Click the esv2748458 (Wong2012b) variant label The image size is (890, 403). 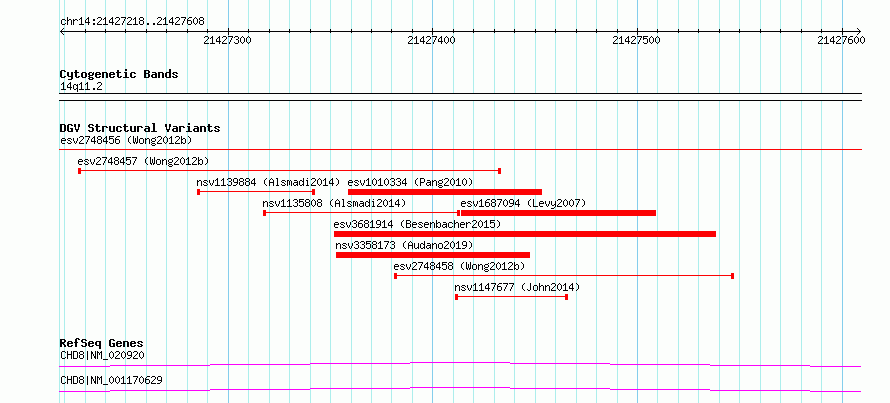(459, 266)
